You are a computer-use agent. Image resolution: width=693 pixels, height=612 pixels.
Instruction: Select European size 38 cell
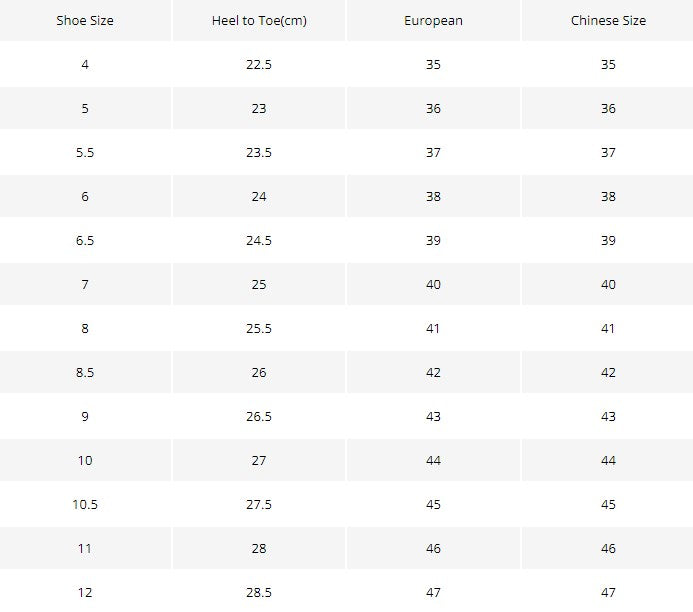point(433,196)
